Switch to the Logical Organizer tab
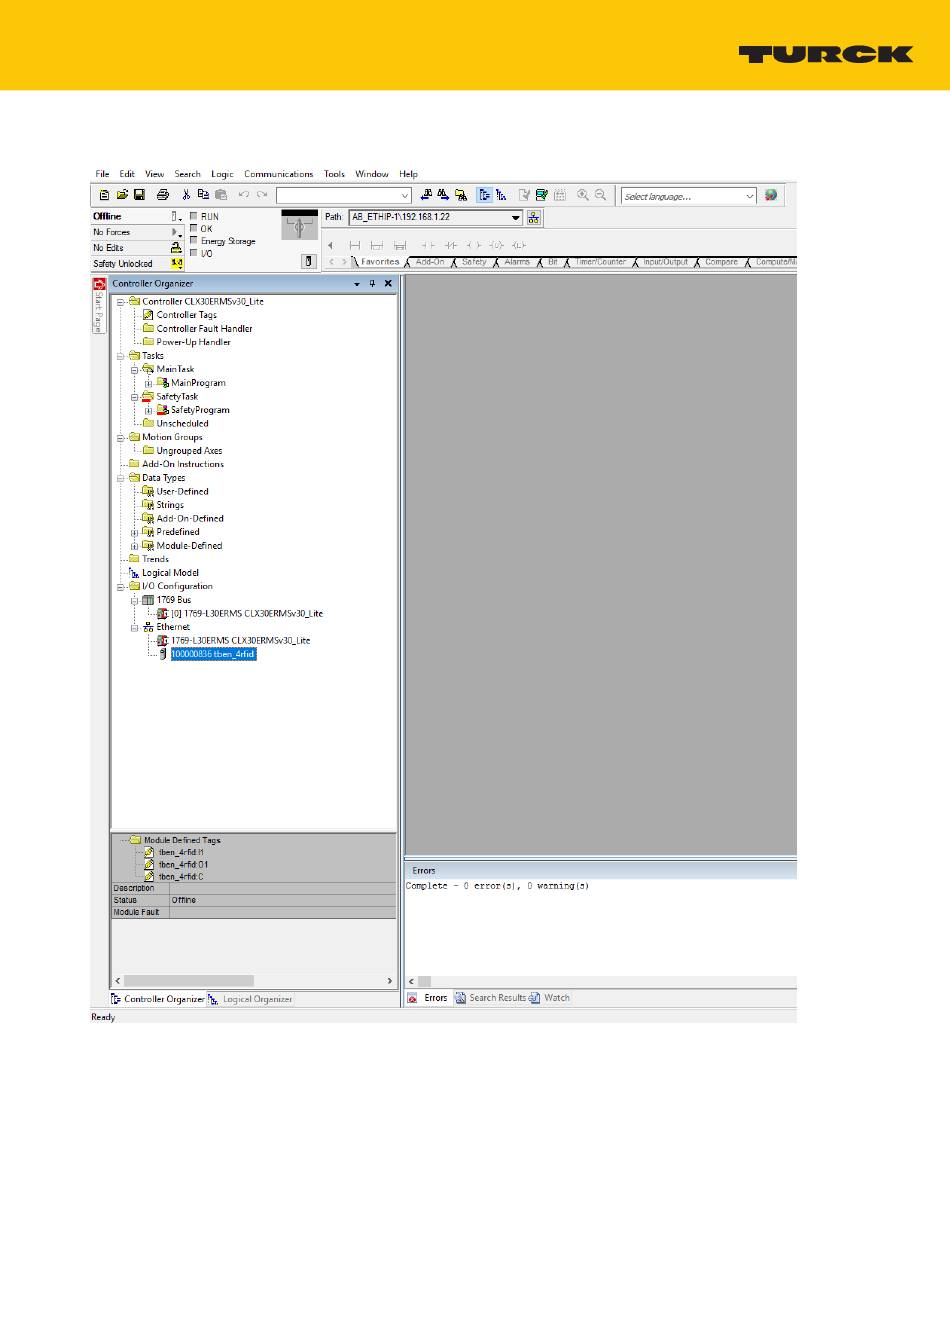This screenshot has height=1344, width=950. pyautogui.click(x=256, y=999)
